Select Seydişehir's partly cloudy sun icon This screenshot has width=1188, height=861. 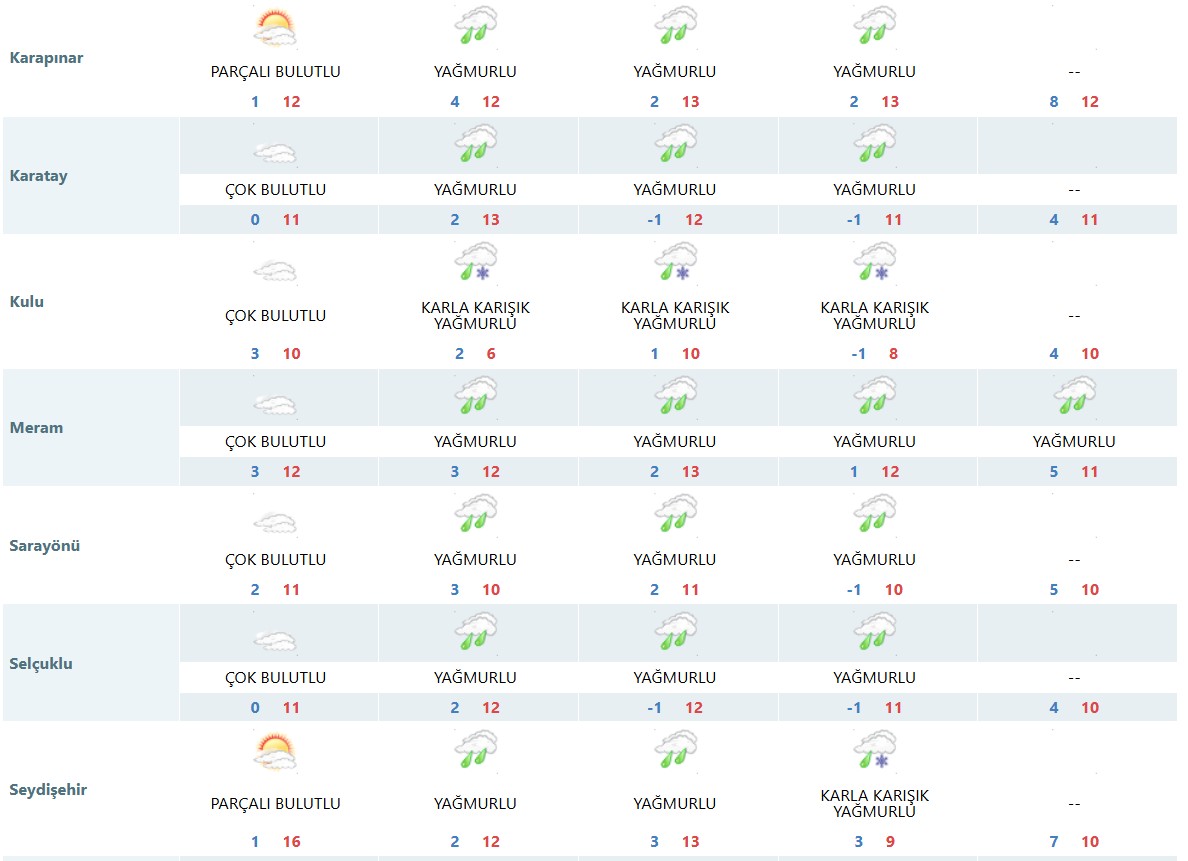(275, 752)
